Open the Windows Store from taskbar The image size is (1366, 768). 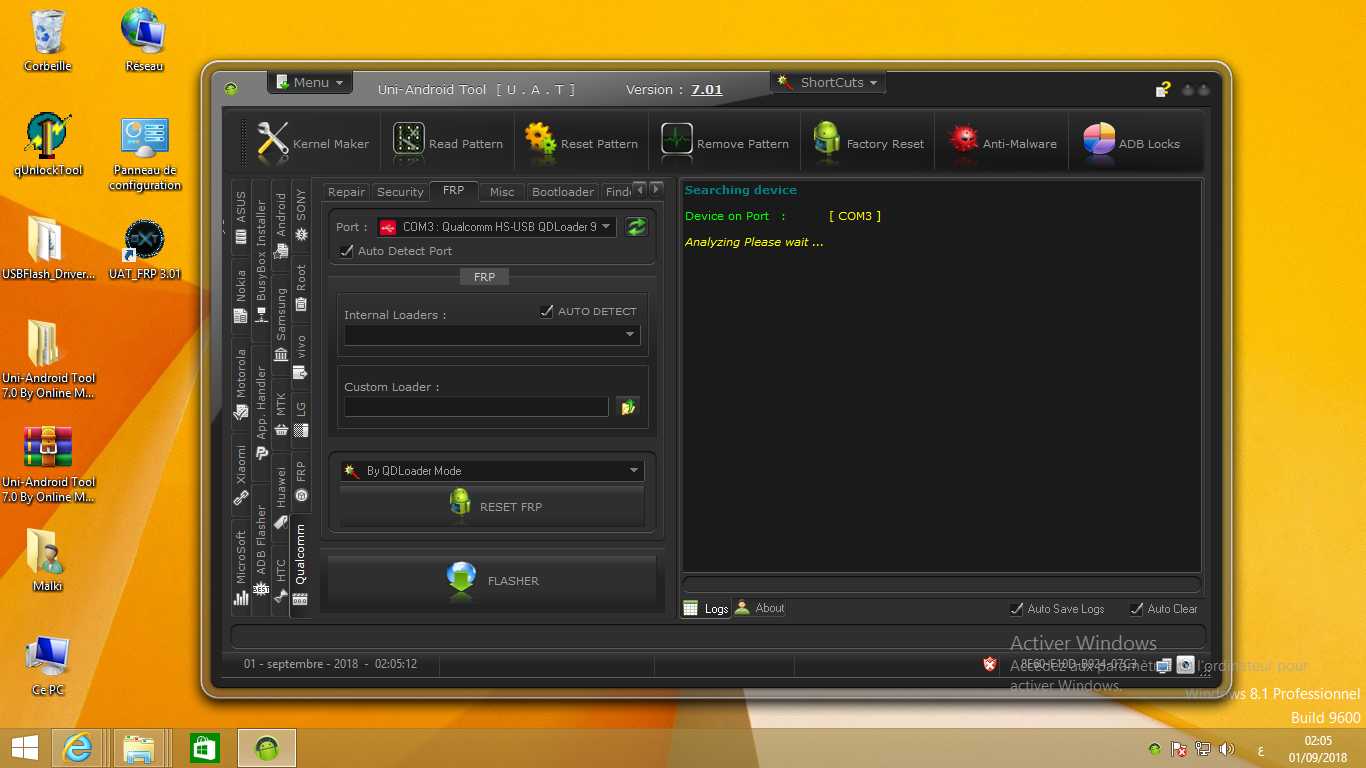tap(203, 748)
